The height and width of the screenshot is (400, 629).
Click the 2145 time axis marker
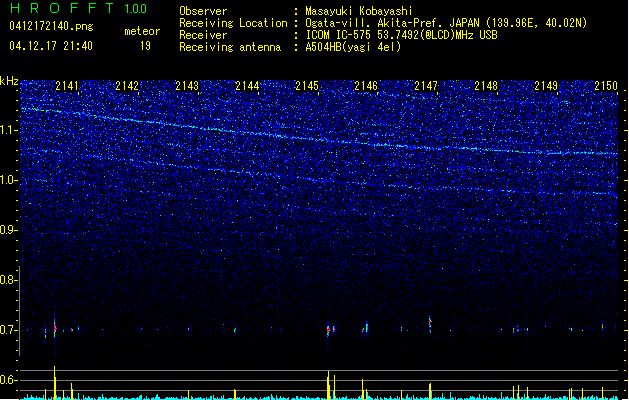click(x=306, y=86)
